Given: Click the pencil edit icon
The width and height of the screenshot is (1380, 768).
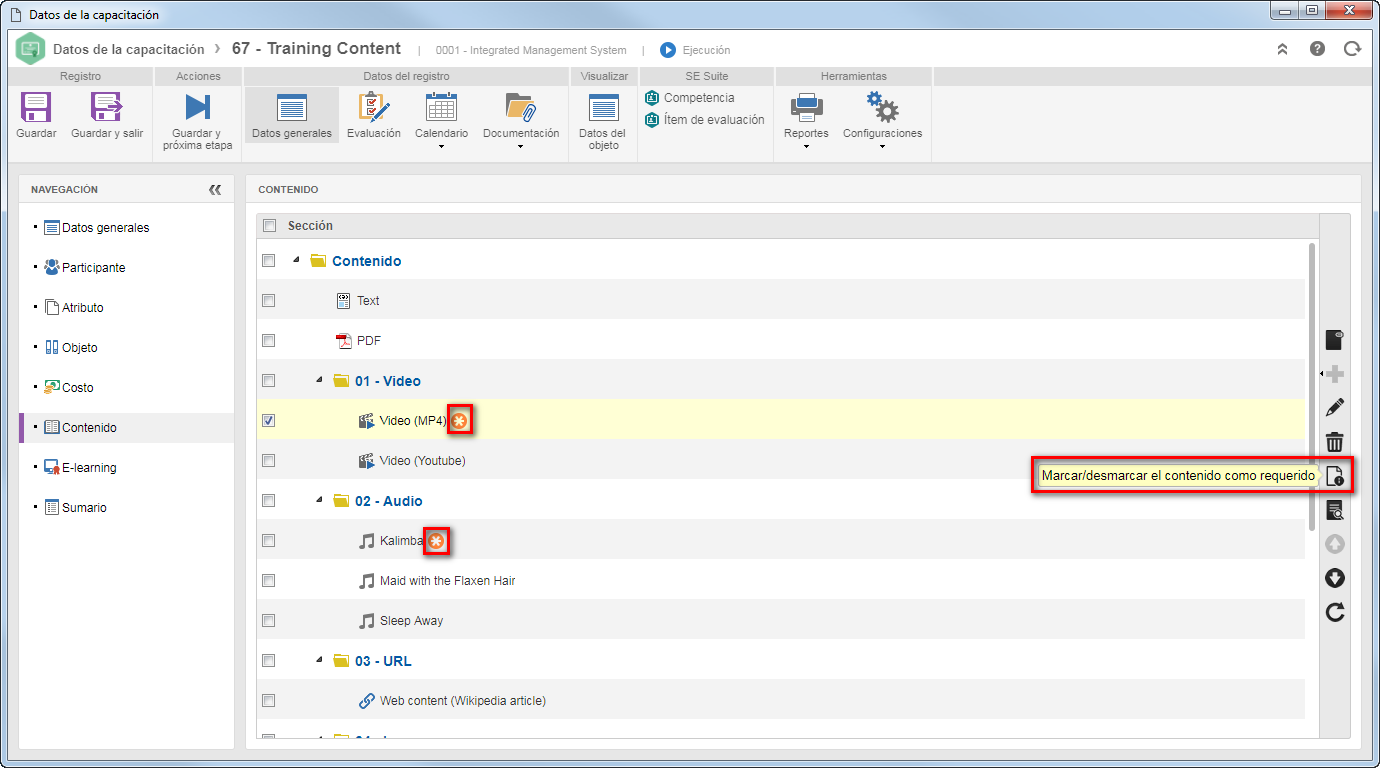Looking at the screenshot, I should (1334, 408).
